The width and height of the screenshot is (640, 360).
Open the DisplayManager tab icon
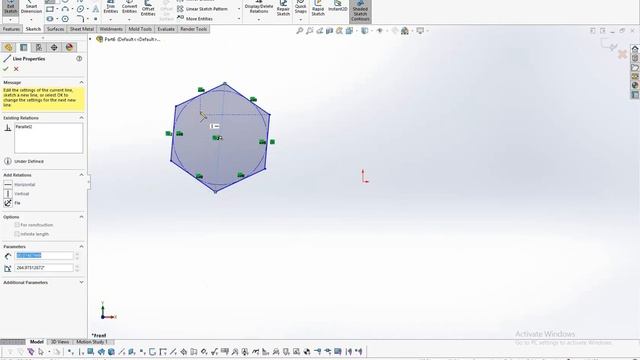pos(69,47)
